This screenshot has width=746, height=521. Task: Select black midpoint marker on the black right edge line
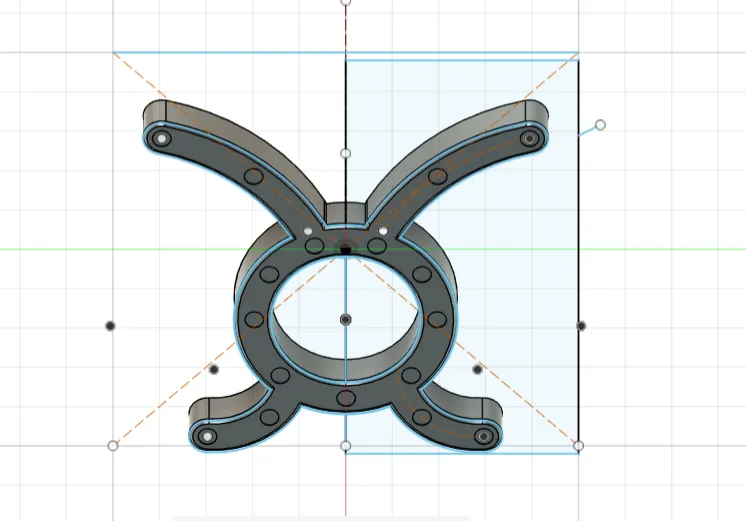pos(581,326)
